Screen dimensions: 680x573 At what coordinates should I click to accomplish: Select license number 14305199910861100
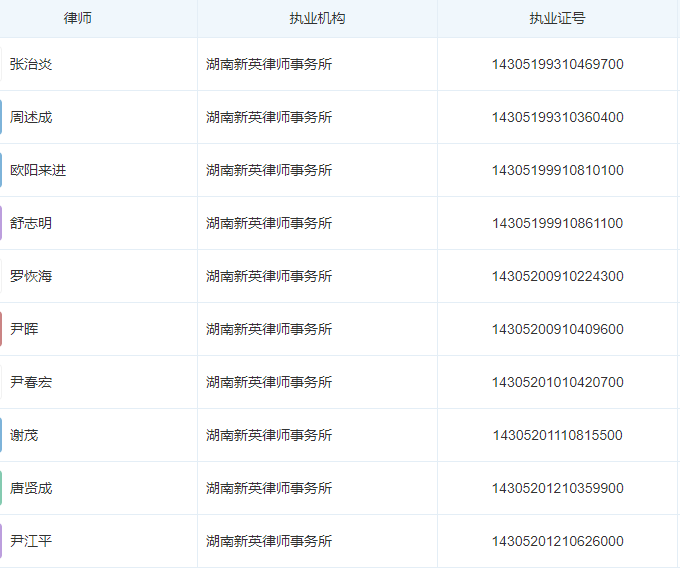tap(557, 223)
